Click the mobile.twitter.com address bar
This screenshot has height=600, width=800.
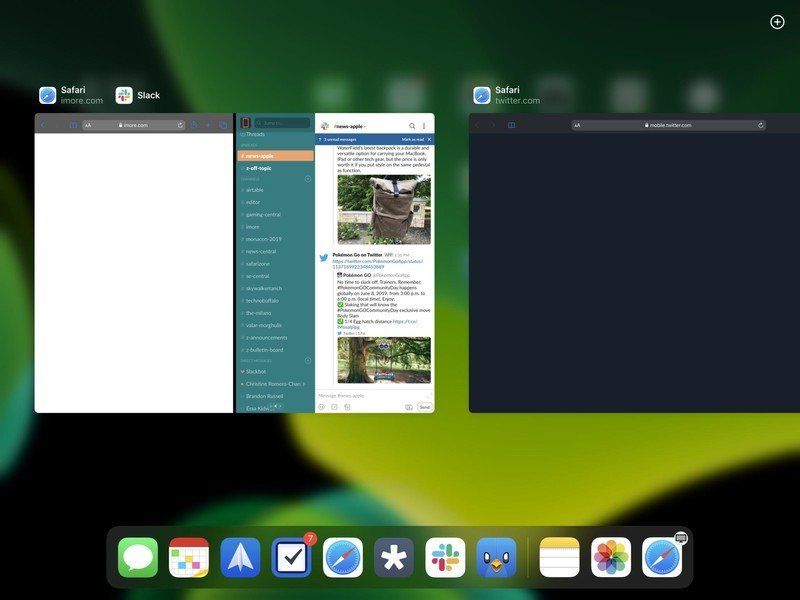tap(668, 125)
